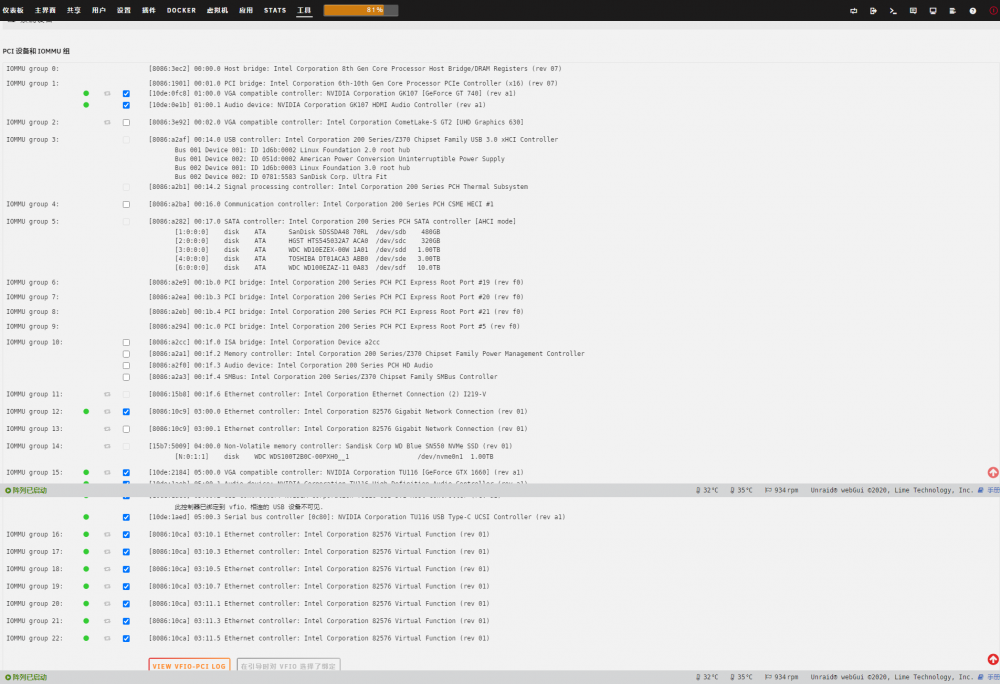Open the 设置 settings tab

124,10
